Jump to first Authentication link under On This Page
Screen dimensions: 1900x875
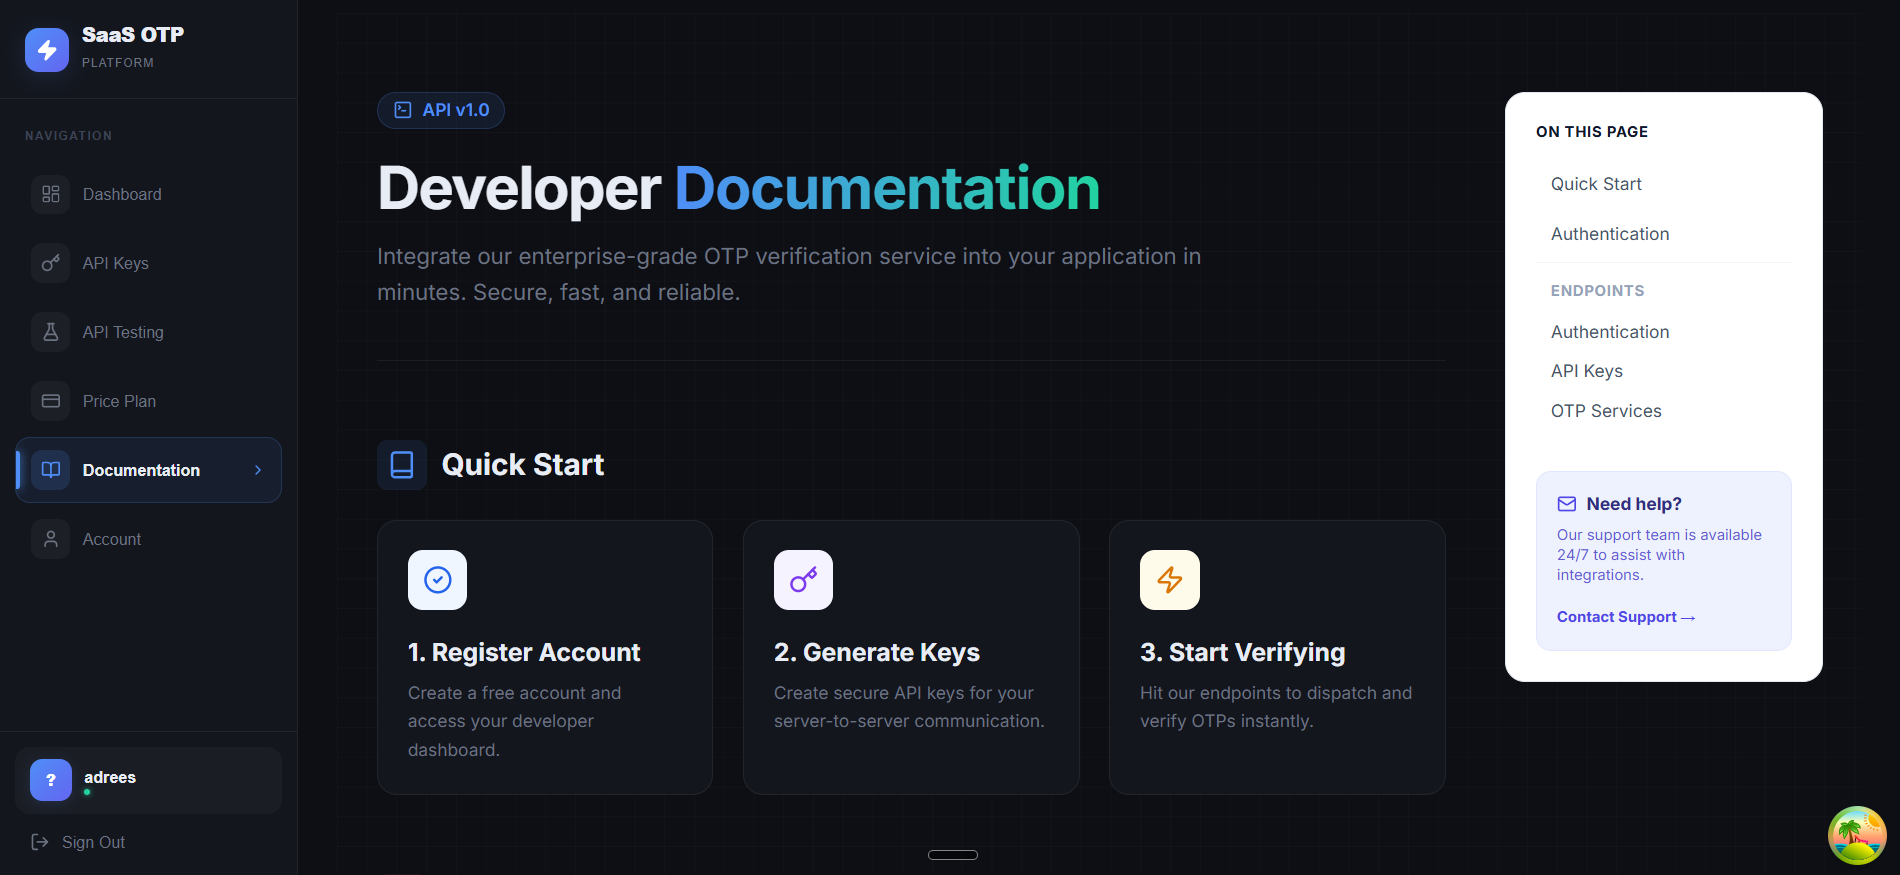(x=1610, y=234)
